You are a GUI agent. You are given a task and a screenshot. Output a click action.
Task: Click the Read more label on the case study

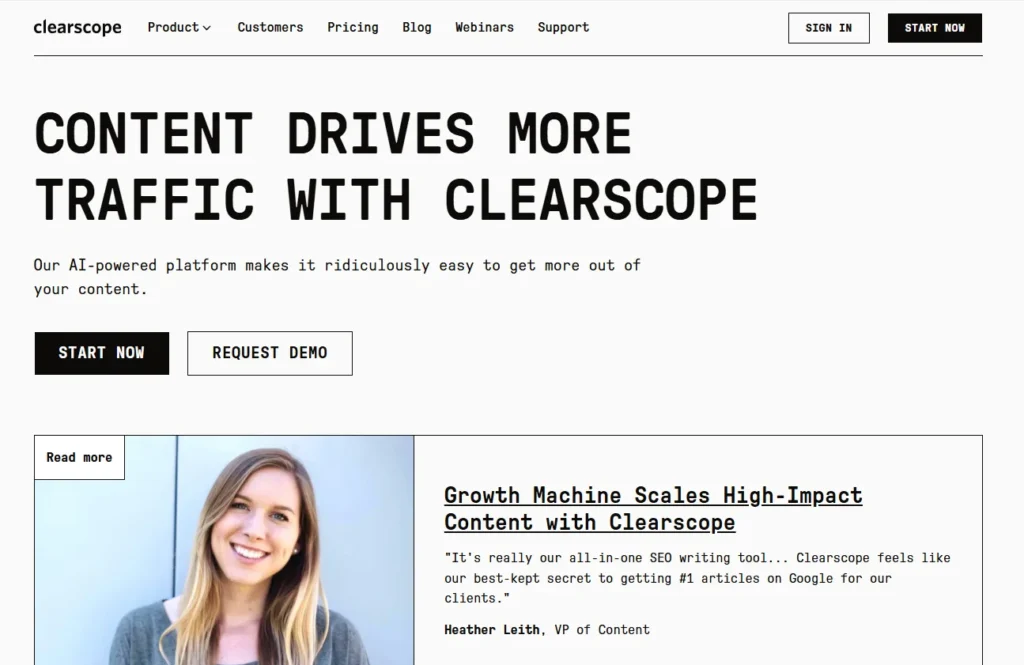tap(79, 457)
